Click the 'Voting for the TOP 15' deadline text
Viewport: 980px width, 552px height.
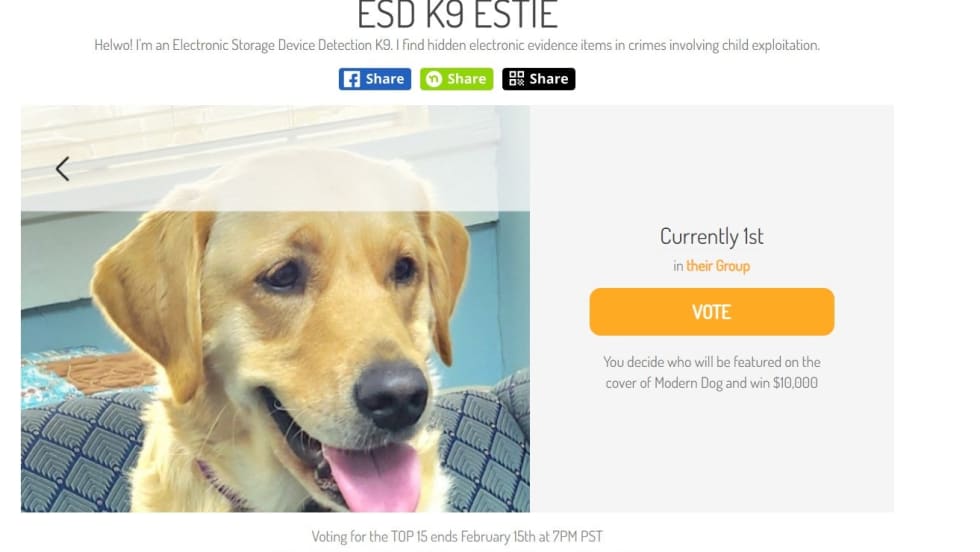457,536
